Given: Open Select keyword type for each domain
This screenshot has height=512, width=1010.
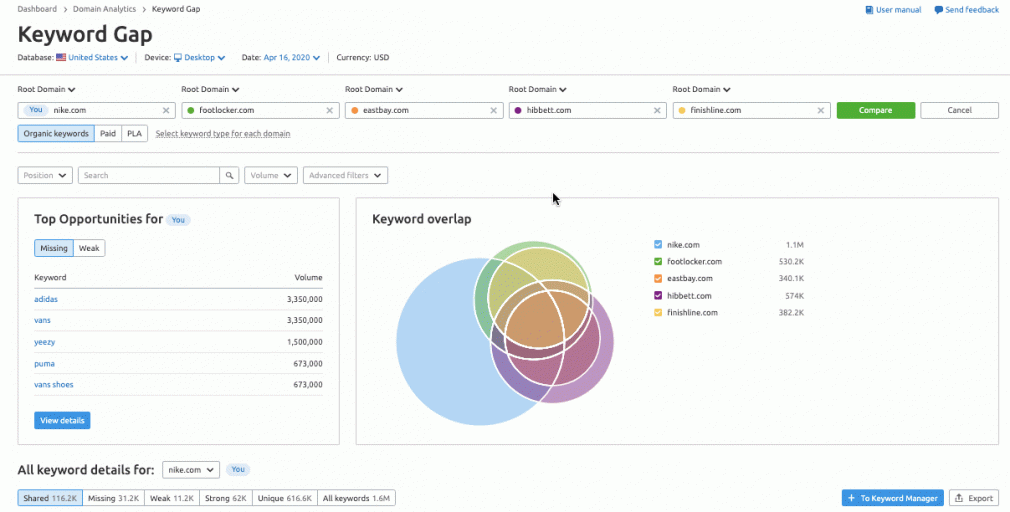Looking at the screenshot, I should click(223, 134).
